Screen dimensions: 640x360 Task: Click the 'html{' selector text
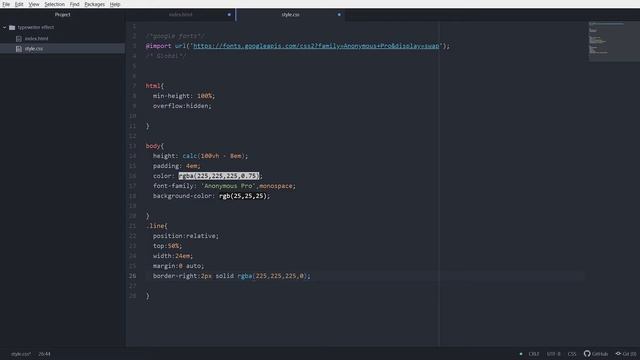155,86
